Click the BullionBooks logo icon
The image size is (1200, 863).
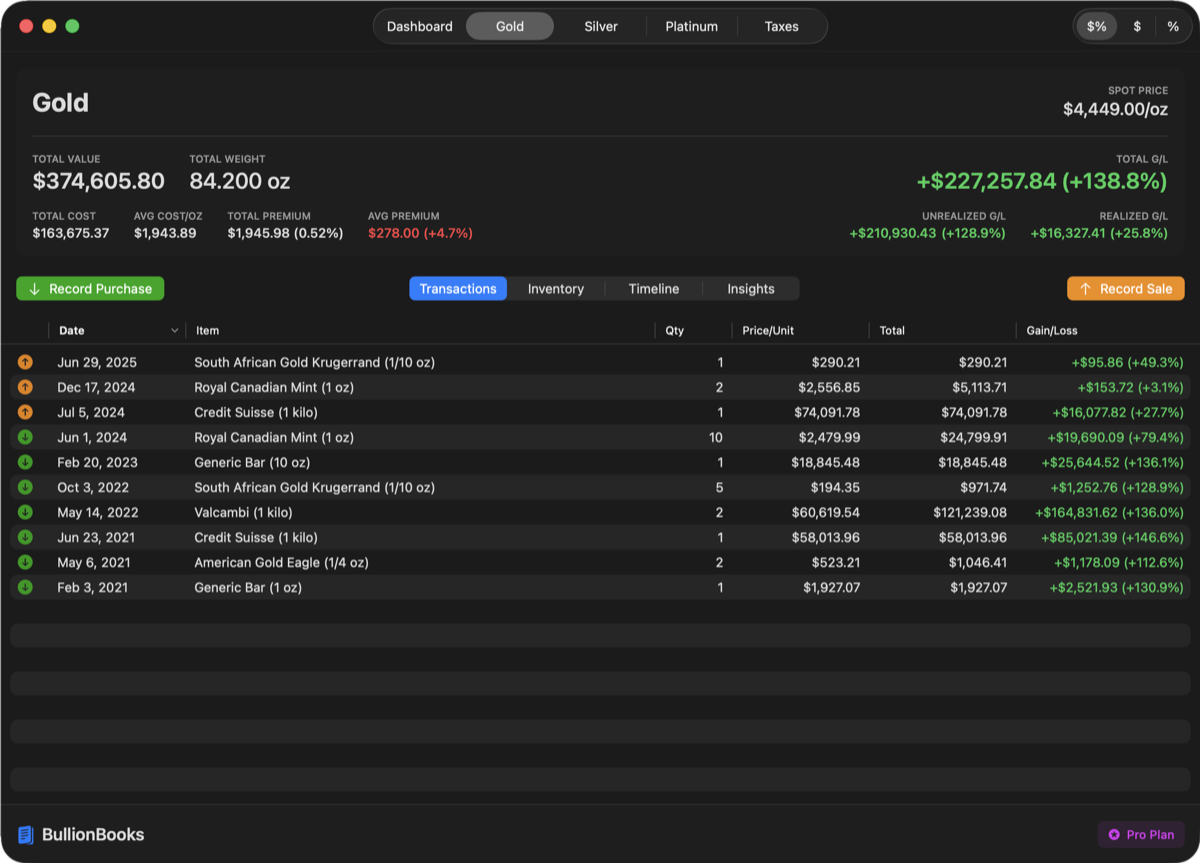[x=26, y=835]
